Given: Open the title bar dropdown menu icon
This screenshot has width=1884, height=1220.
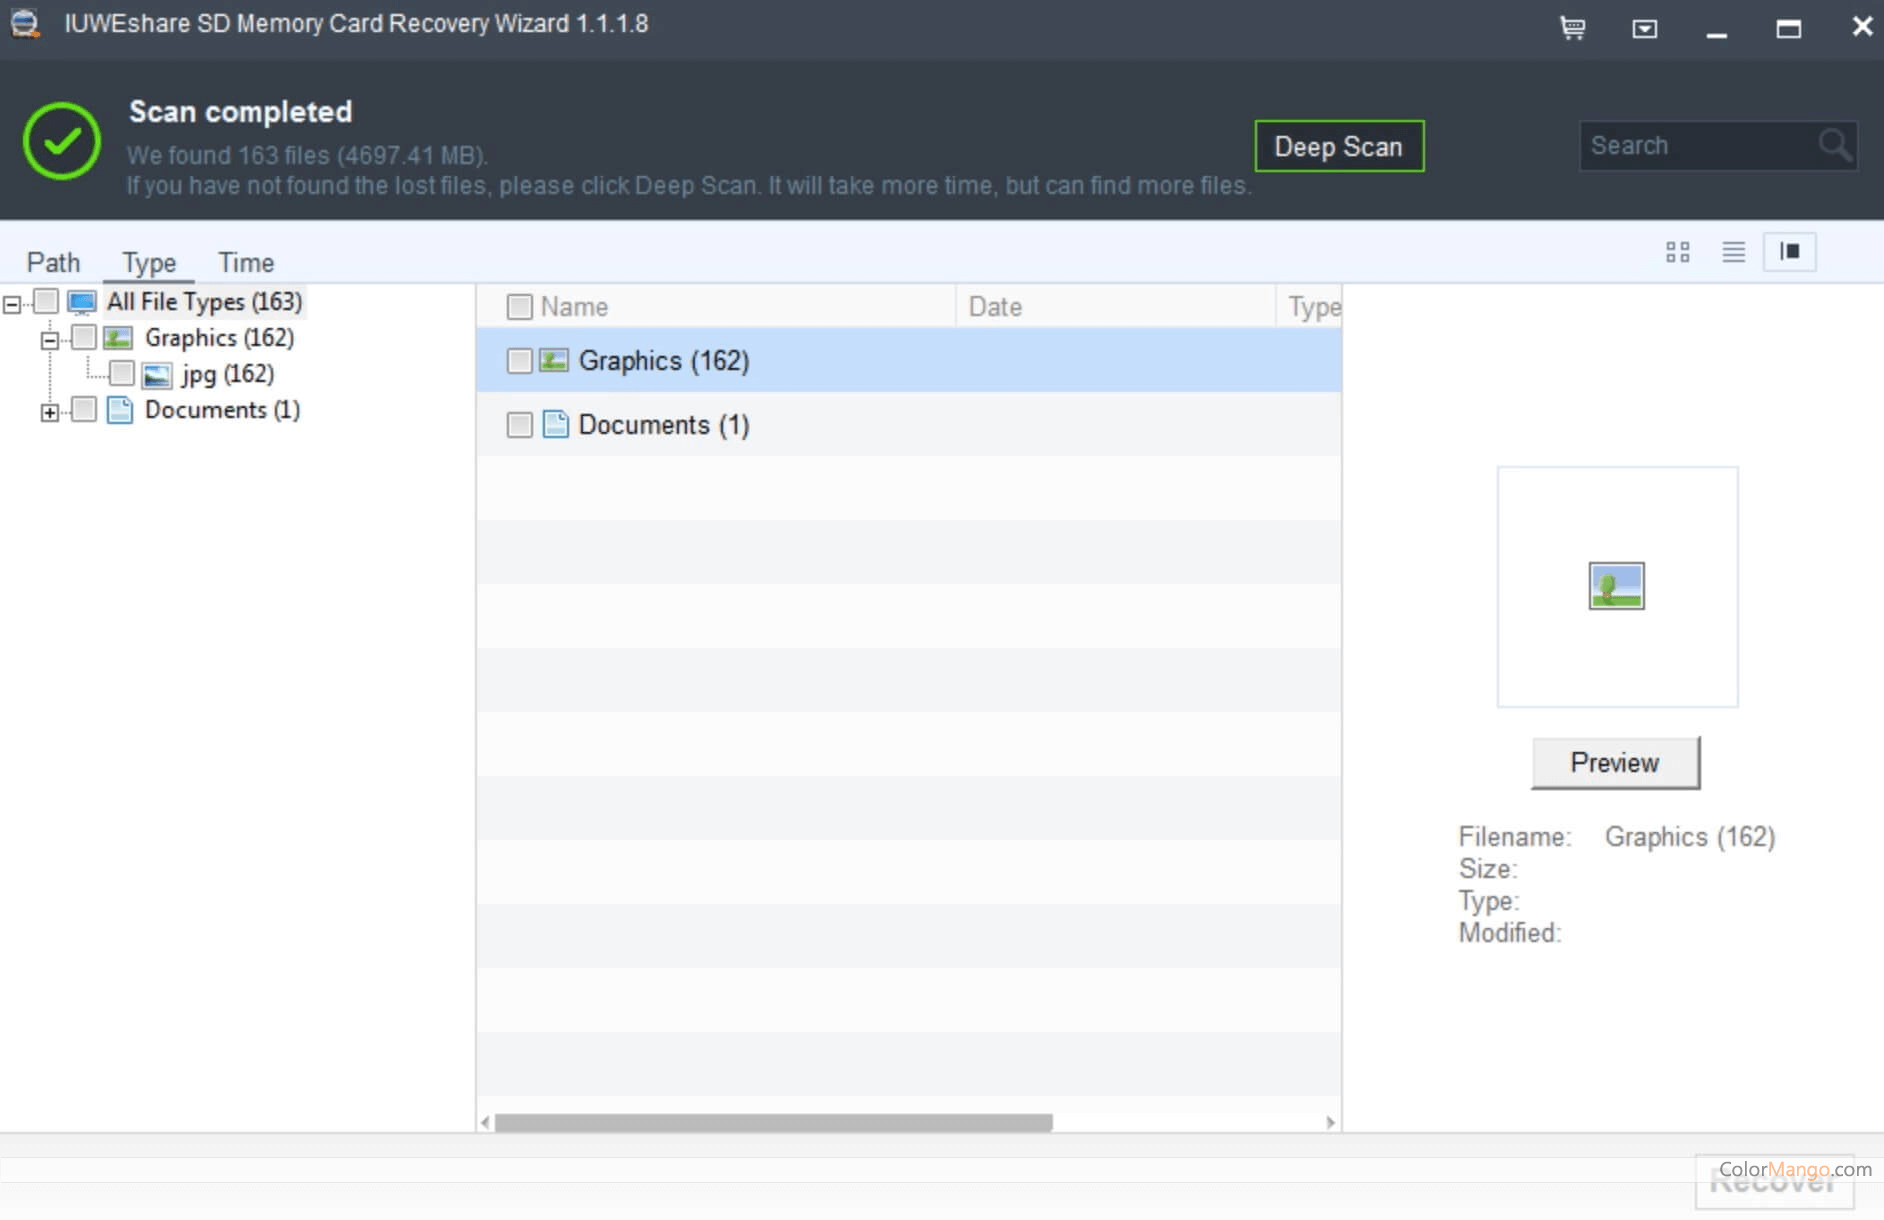Looking at the screenshot, I should 1645,28.
